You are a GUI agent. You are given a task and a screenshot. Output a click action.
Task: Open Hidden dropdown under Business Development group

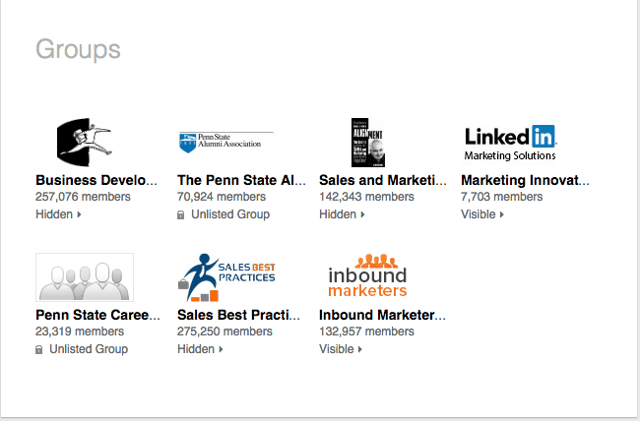[x=59, y=214]
